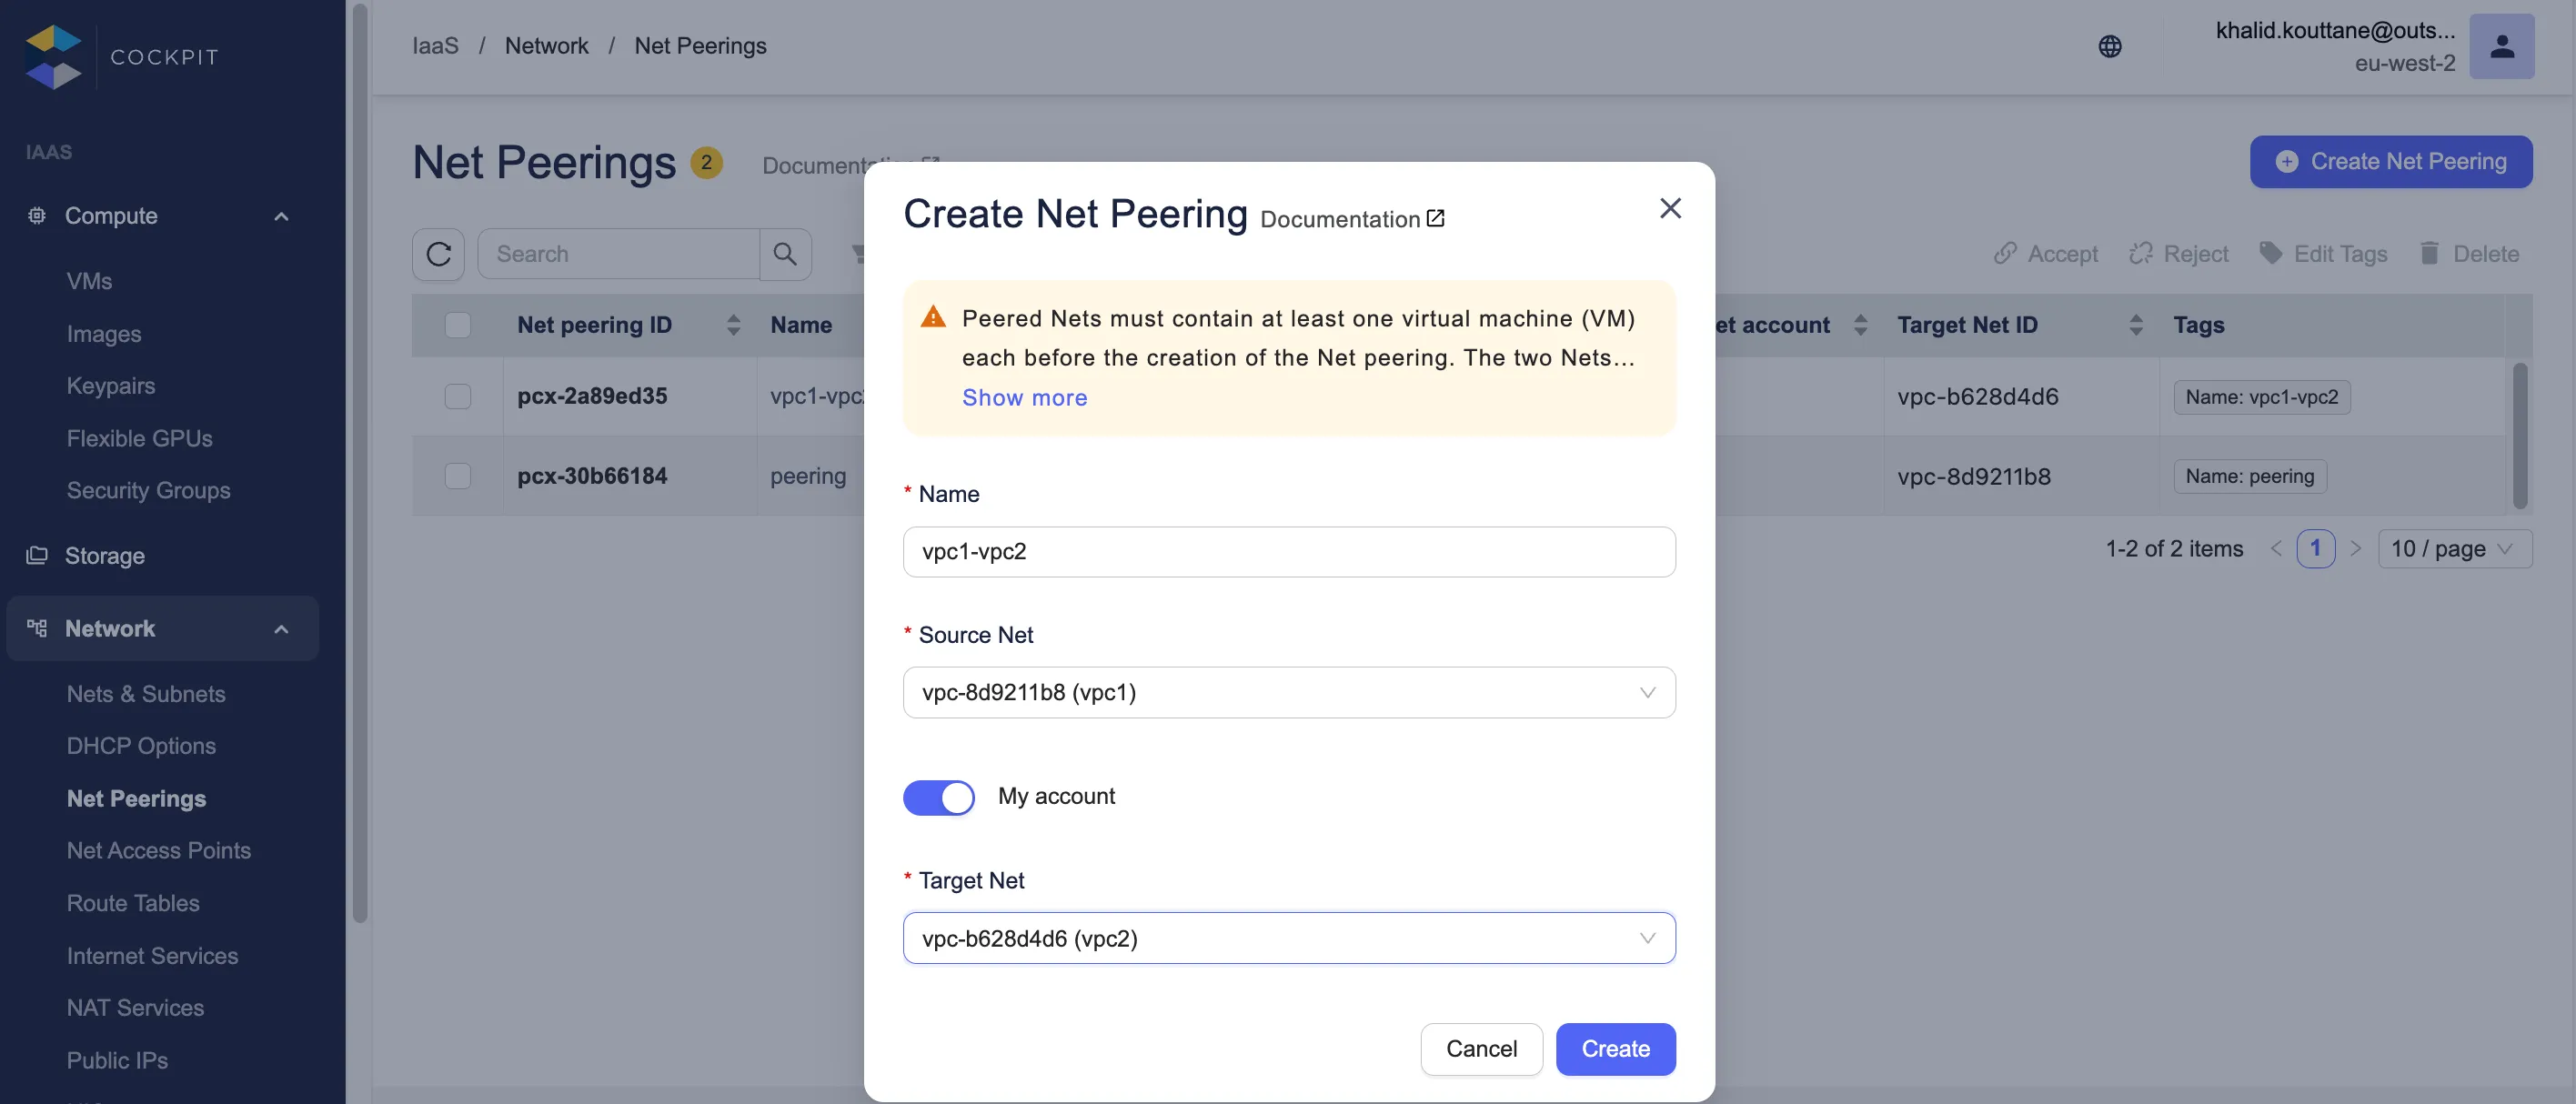Check the pcx-2a89ed35 row checkbox

(457, 396)
